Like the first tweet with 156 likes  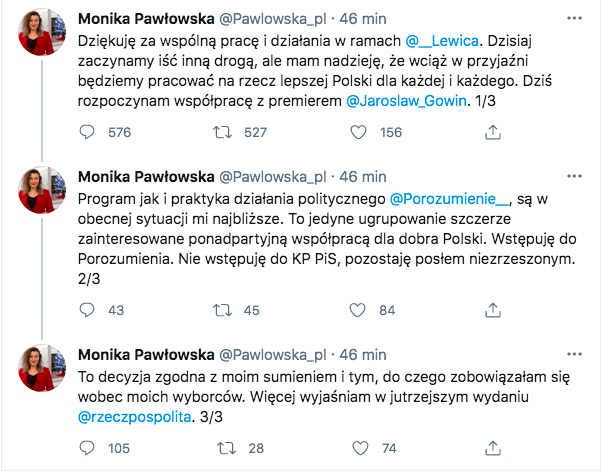361,132
